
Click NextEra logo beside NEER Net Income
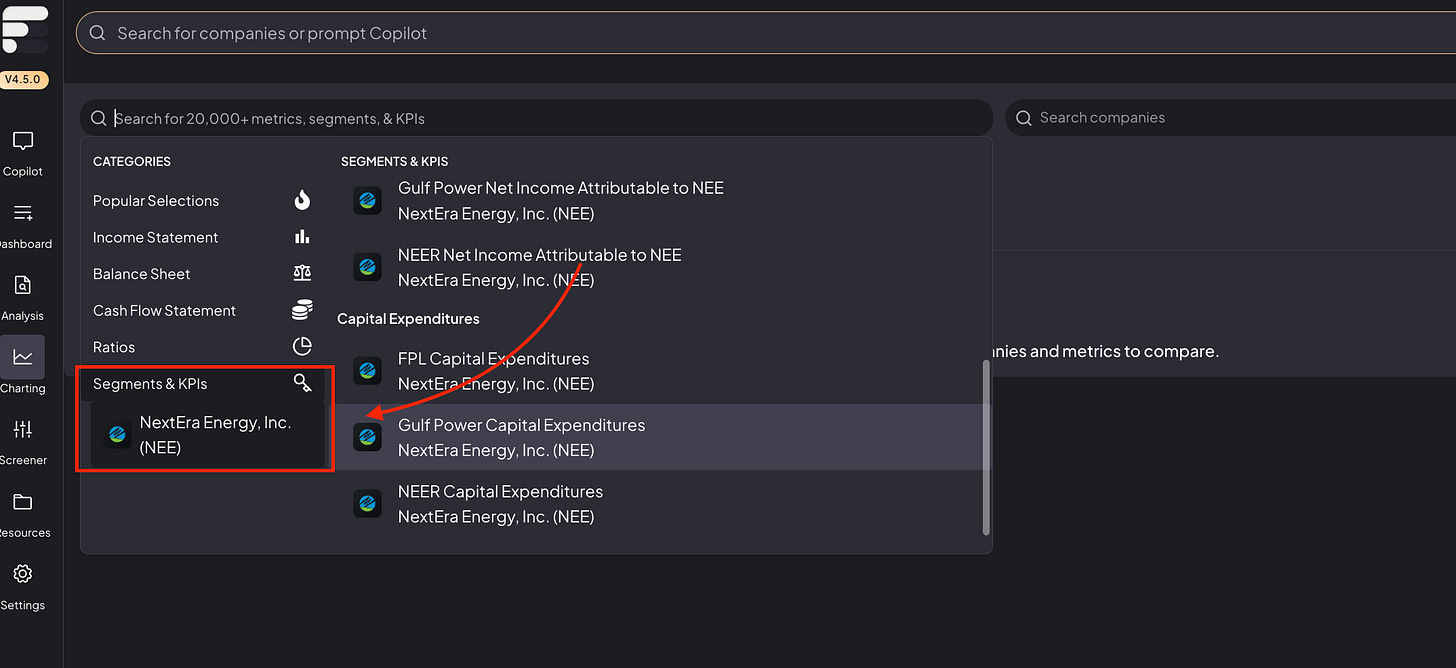point(368,267)
